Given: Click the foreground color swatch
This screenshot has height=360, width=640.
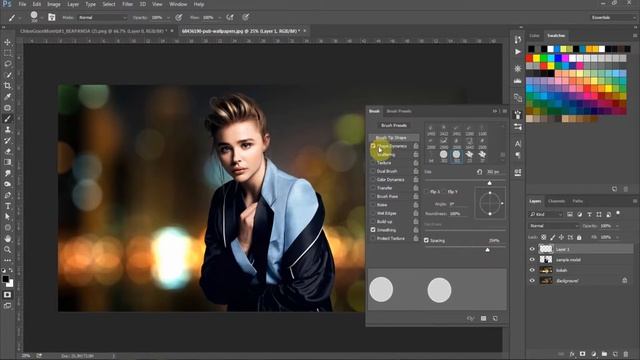Looking at the screenshot, I should (x=5, y=280).
